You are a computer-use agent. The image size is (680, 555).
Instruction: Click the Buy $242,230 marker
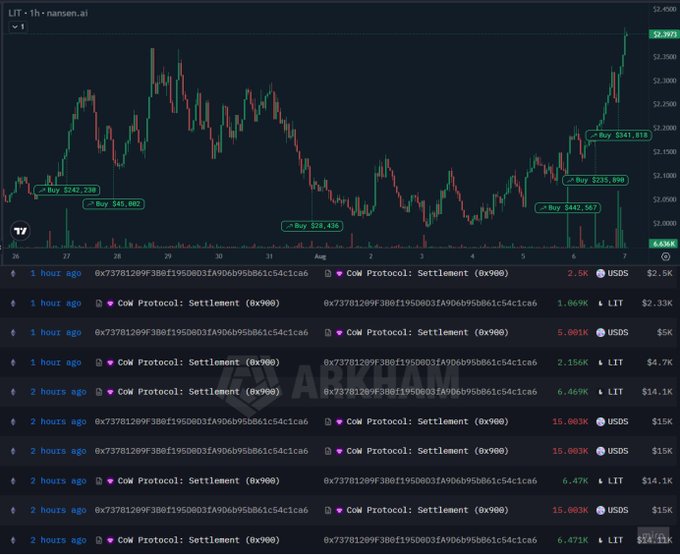pyautogui.click(x=67, y=190)
